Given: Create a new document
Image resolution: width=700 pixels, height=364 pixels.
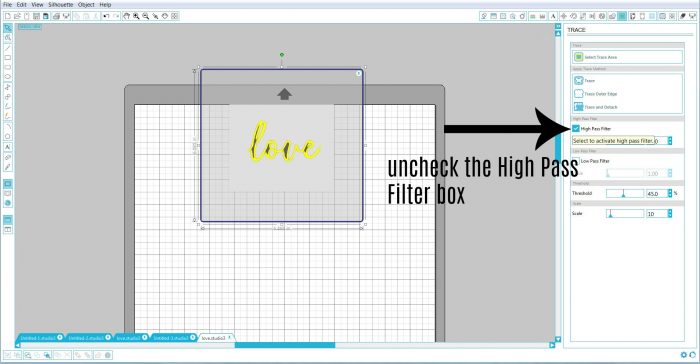Looking at the screenshot, I should 7,16.
